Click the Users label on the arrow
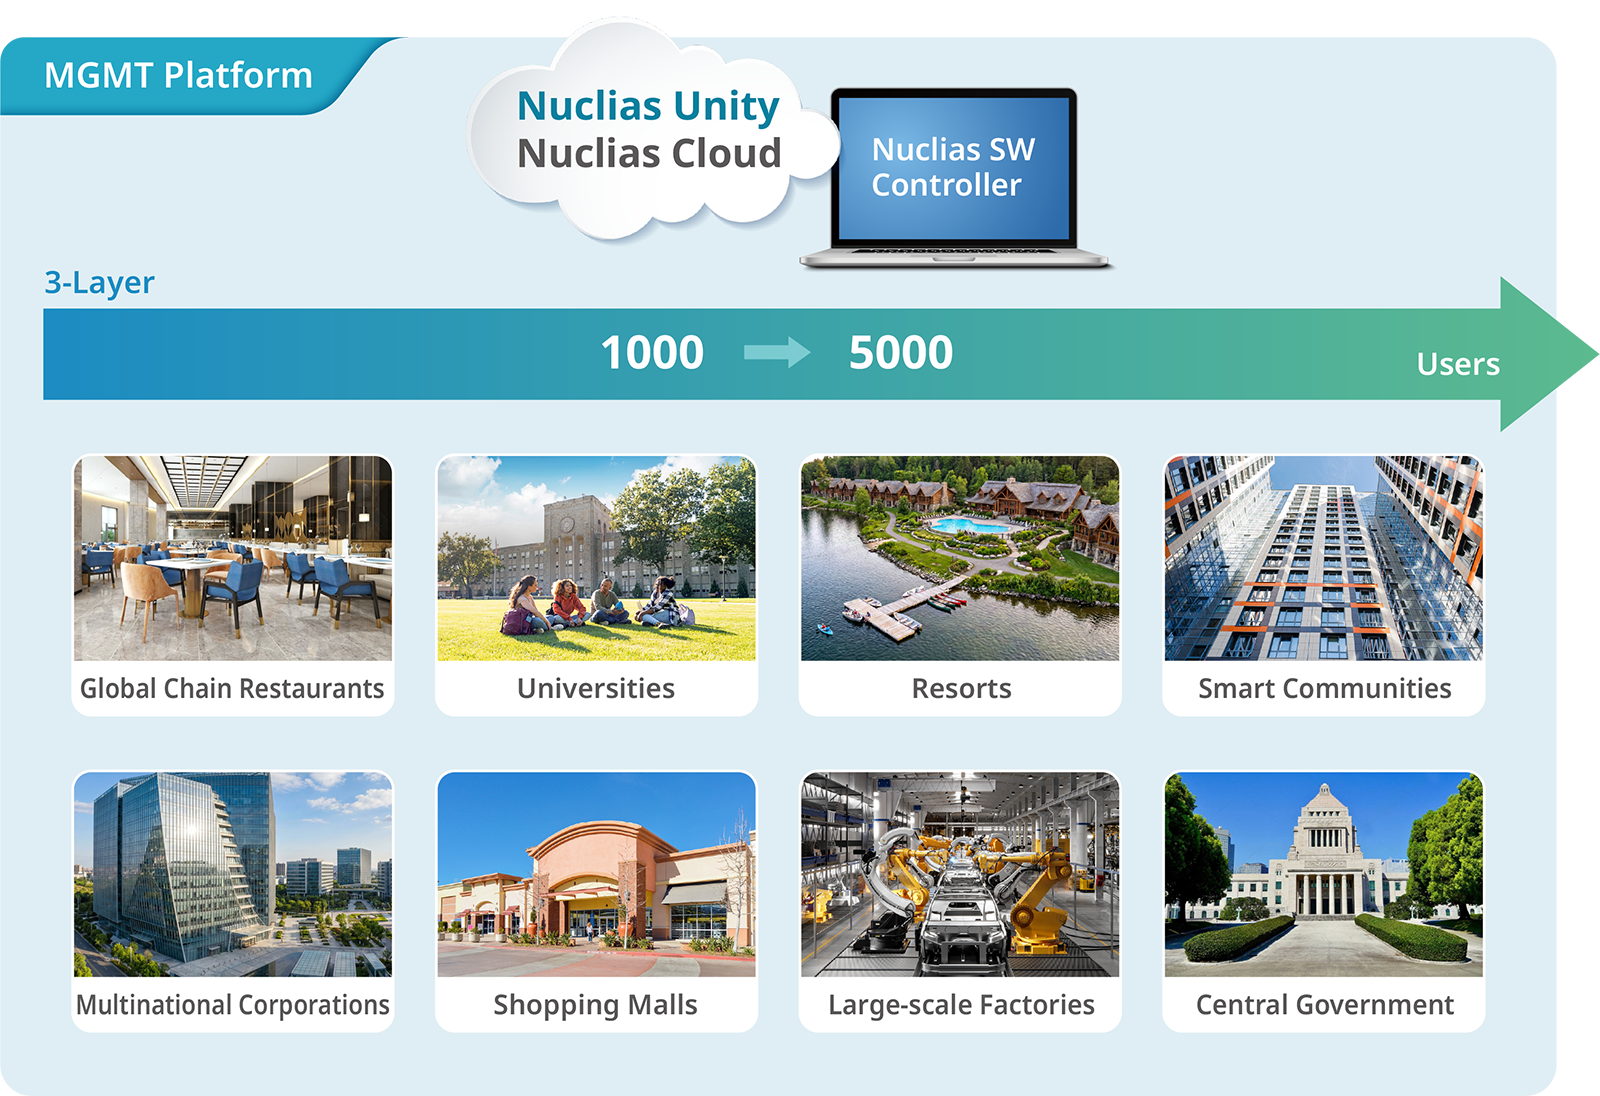The width and height of the screenshot is (1600, 1096). (1458, 364)
